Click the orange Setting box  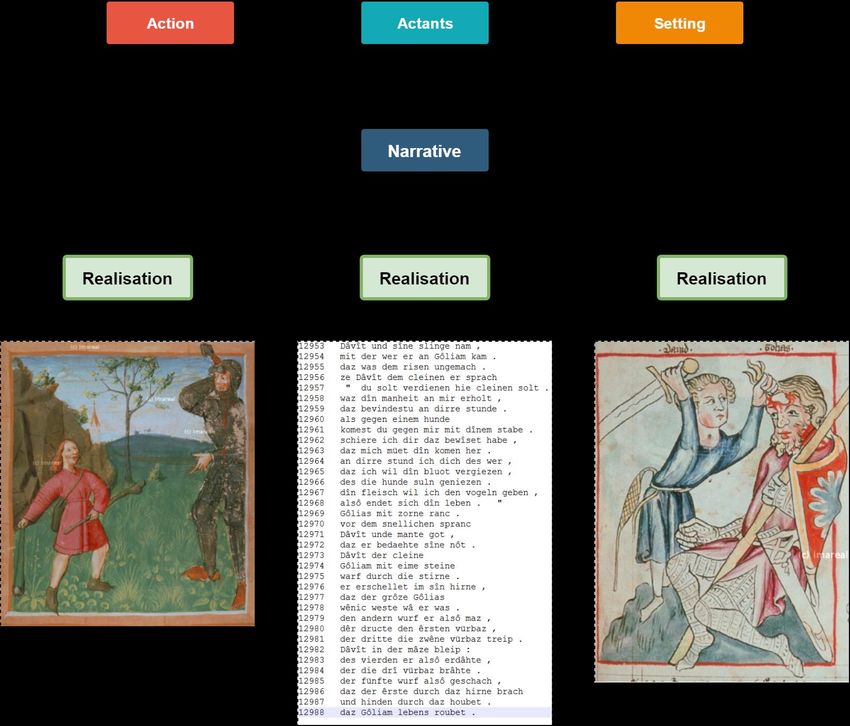pyautogui.click(x=679, y=23)
